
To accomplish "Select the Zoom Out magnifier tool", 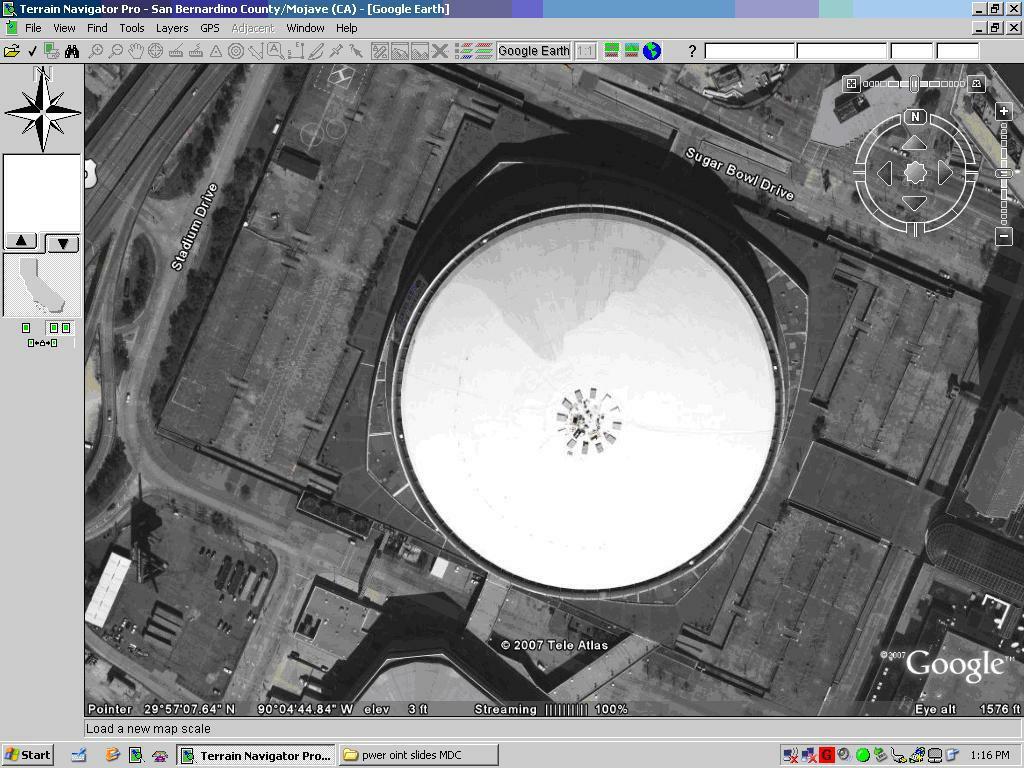I will click(x=116, y=51).
